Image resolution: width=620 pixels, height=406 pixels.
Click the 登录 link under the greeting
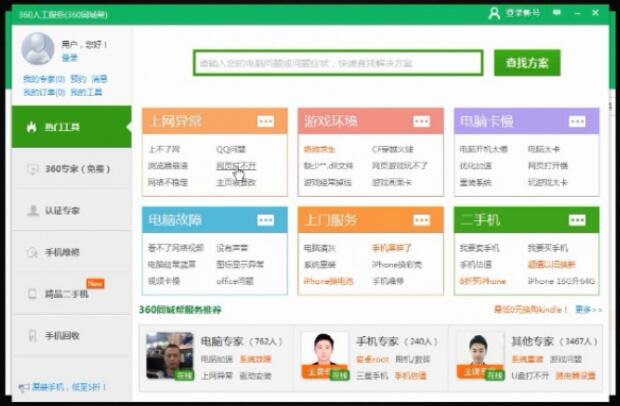70,58
